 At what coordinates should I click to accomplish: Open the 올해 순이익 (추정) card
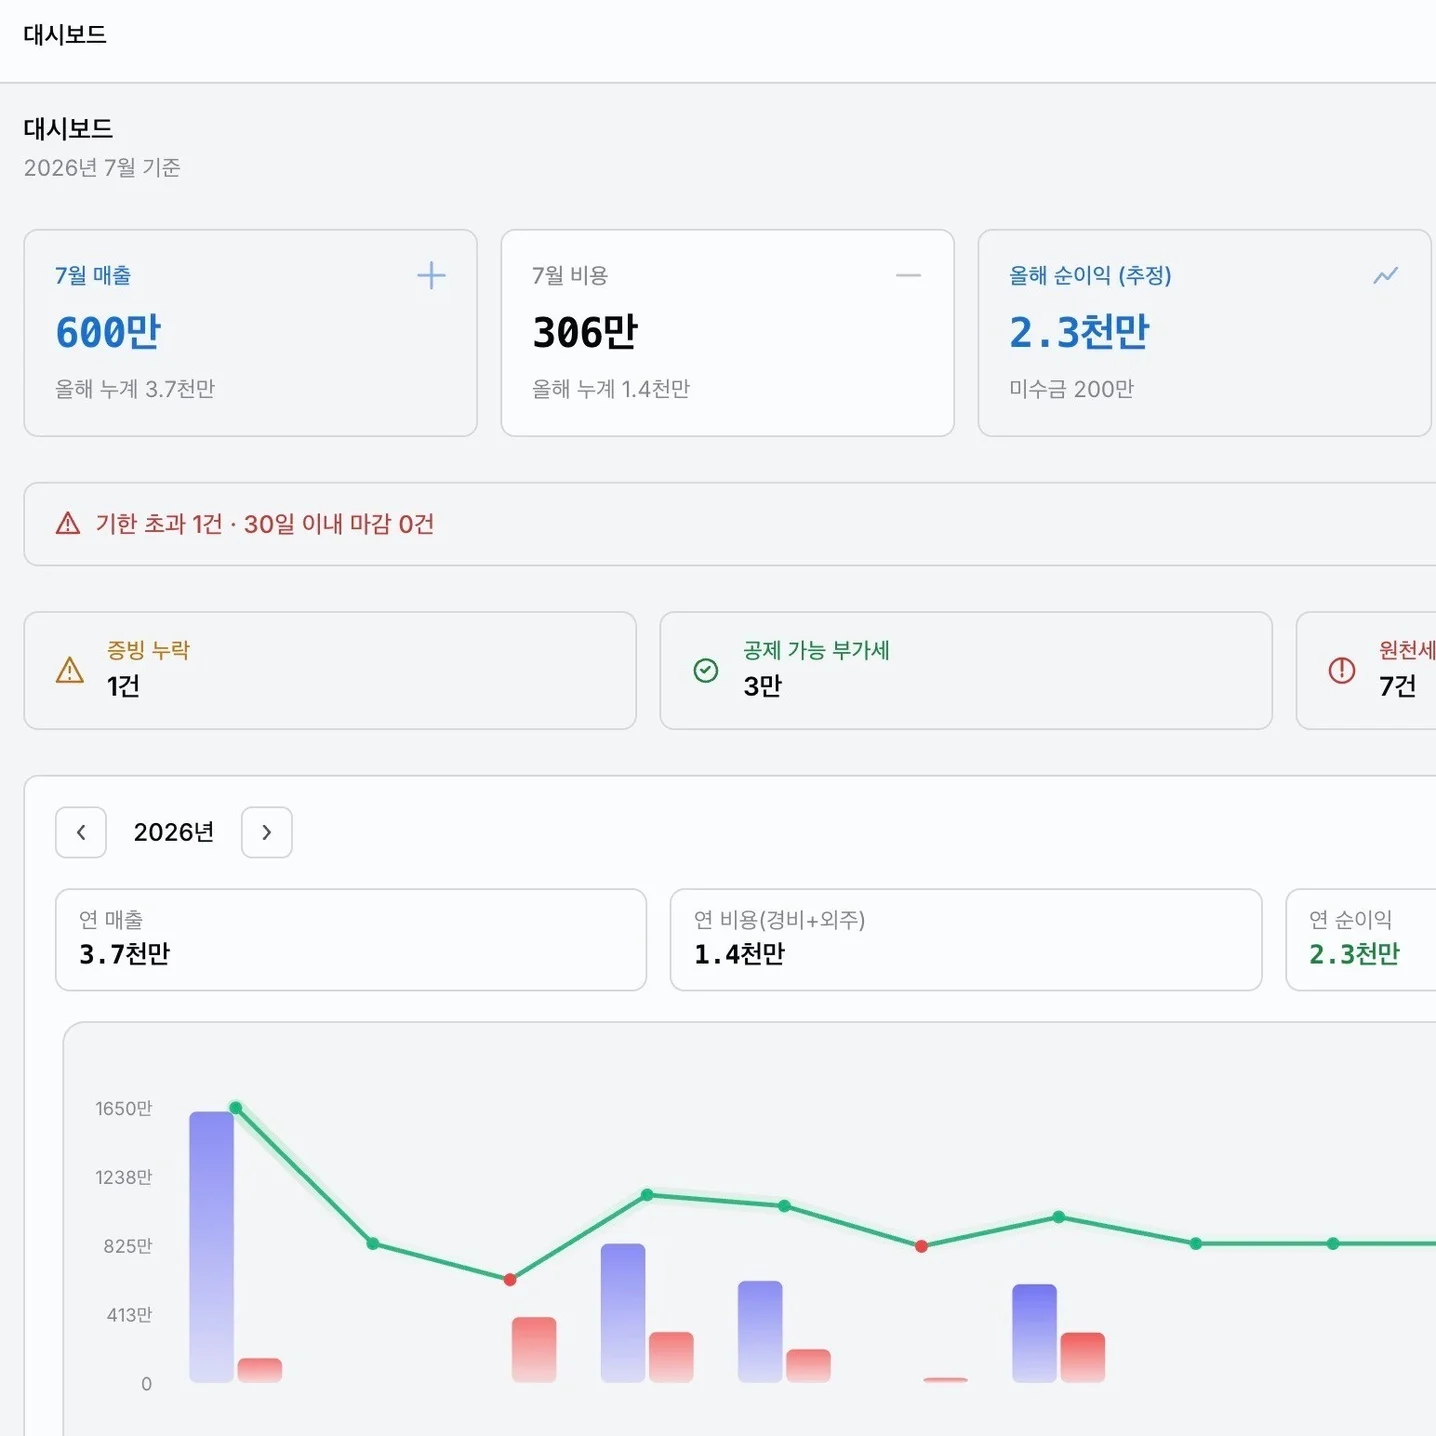(1204, 333)
